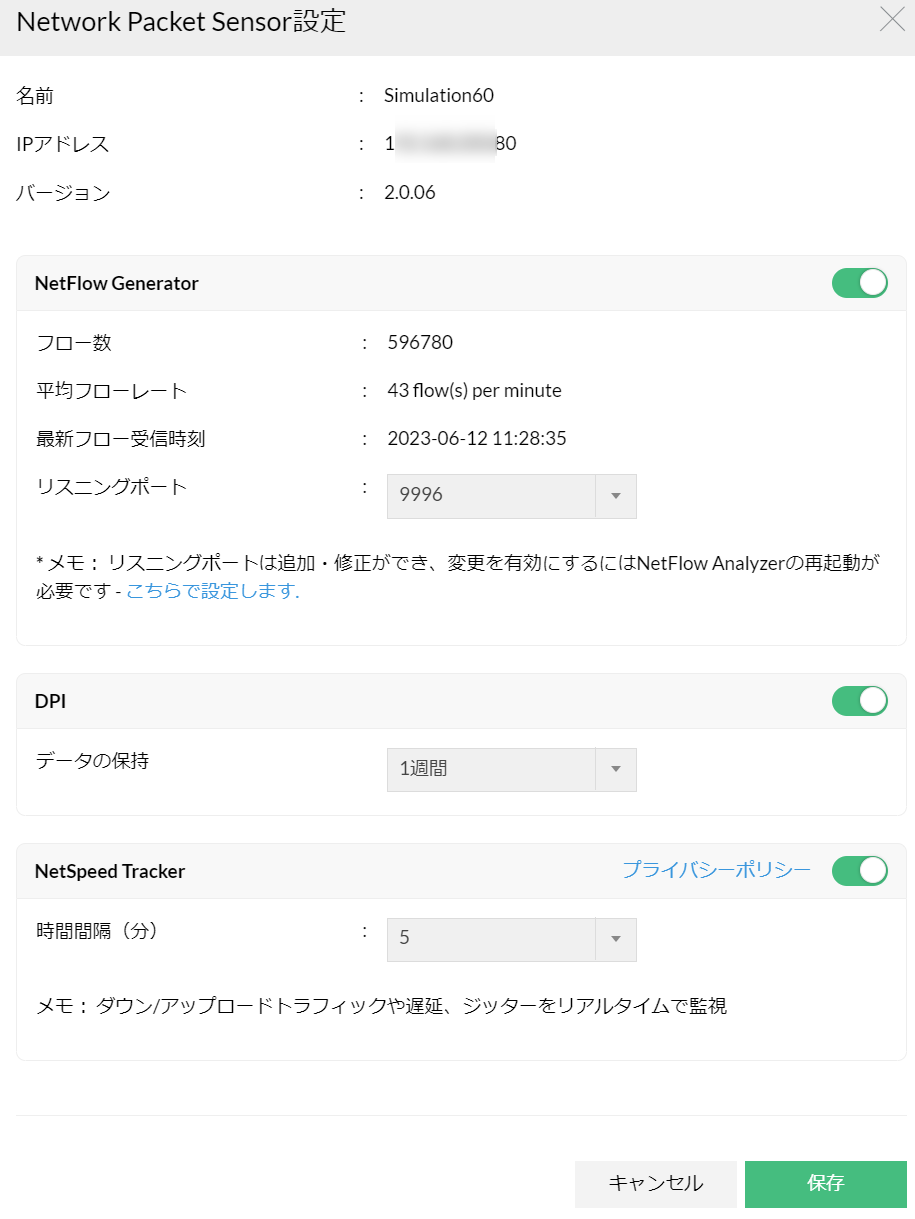Turn off the NetSpeed Tracker switch
The width and height of the screenshot is (915, 1219).
pos(859,871)
